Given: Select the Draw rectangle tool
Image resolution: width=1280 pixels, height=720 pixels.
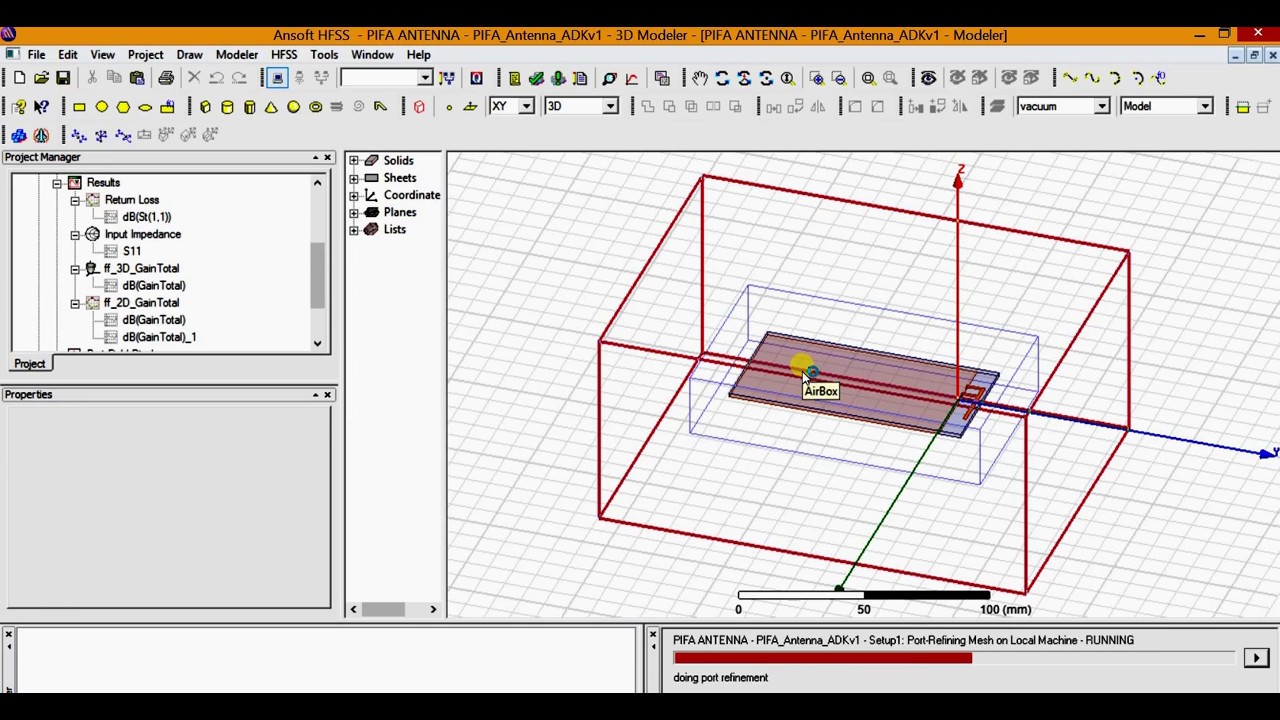Looking at the screenshot, I should pyautogui.click(x=79, y=107).
